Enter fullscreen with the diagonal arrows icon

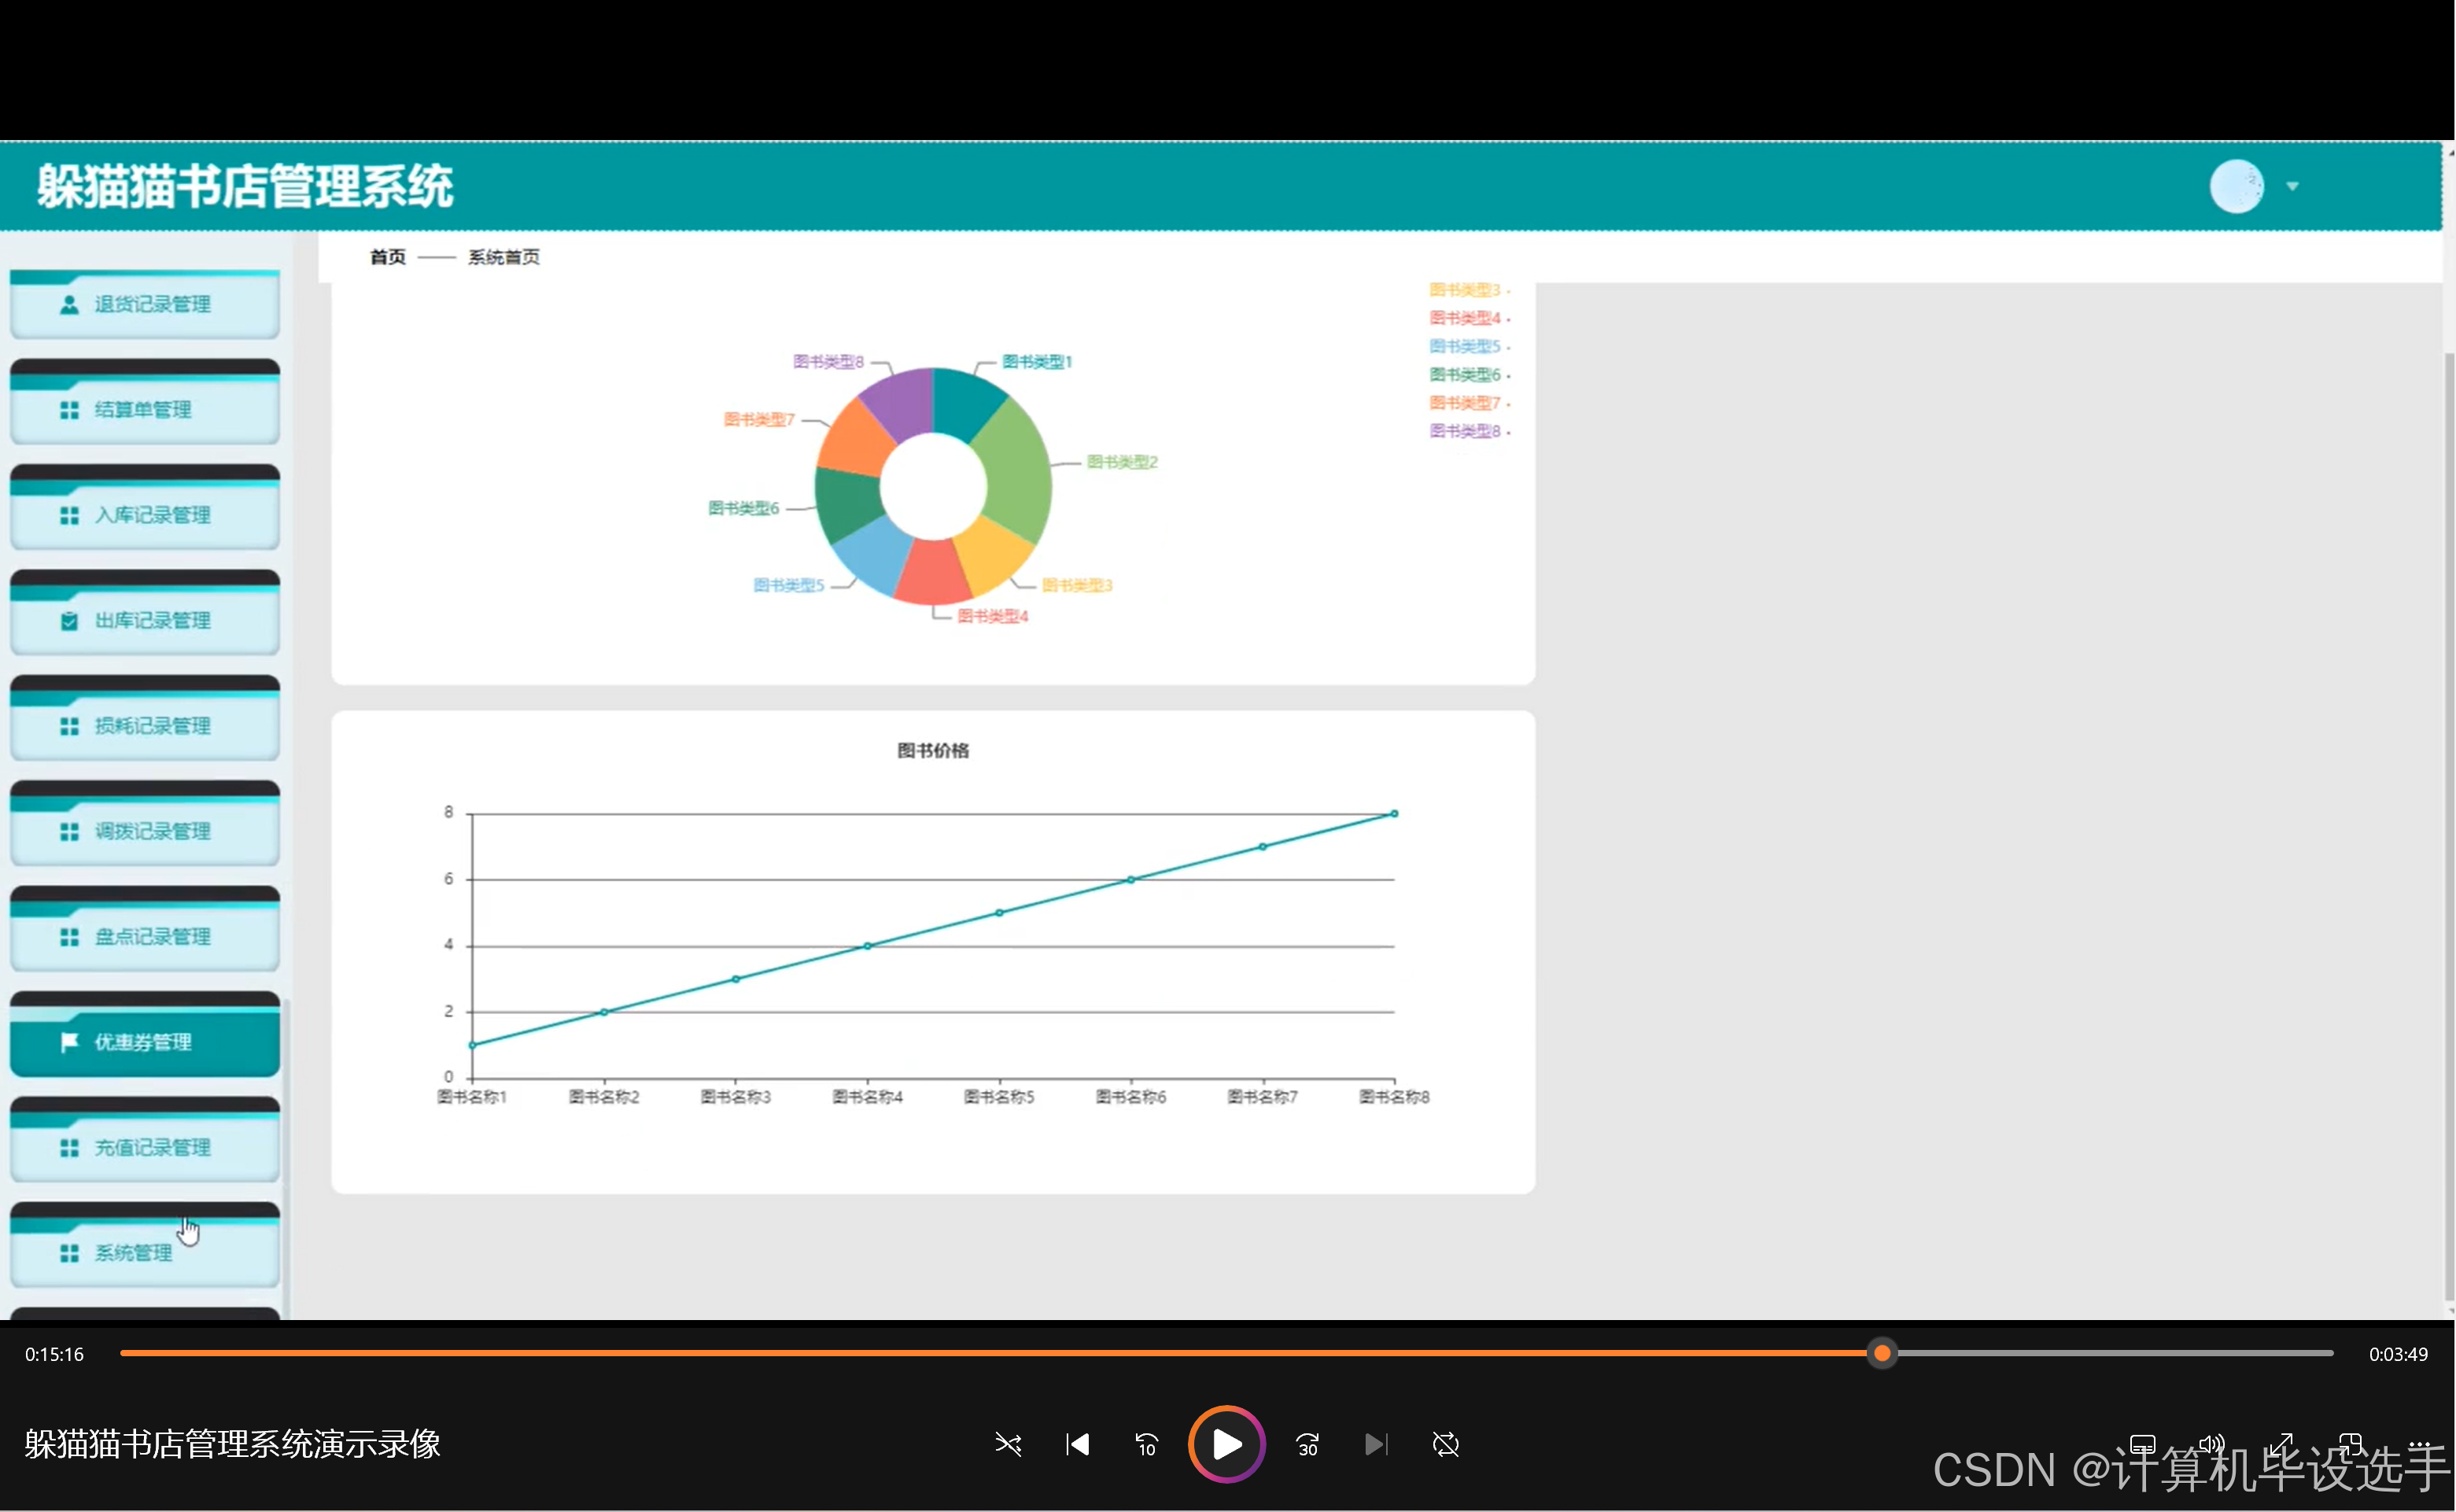coord(2281,1444)
